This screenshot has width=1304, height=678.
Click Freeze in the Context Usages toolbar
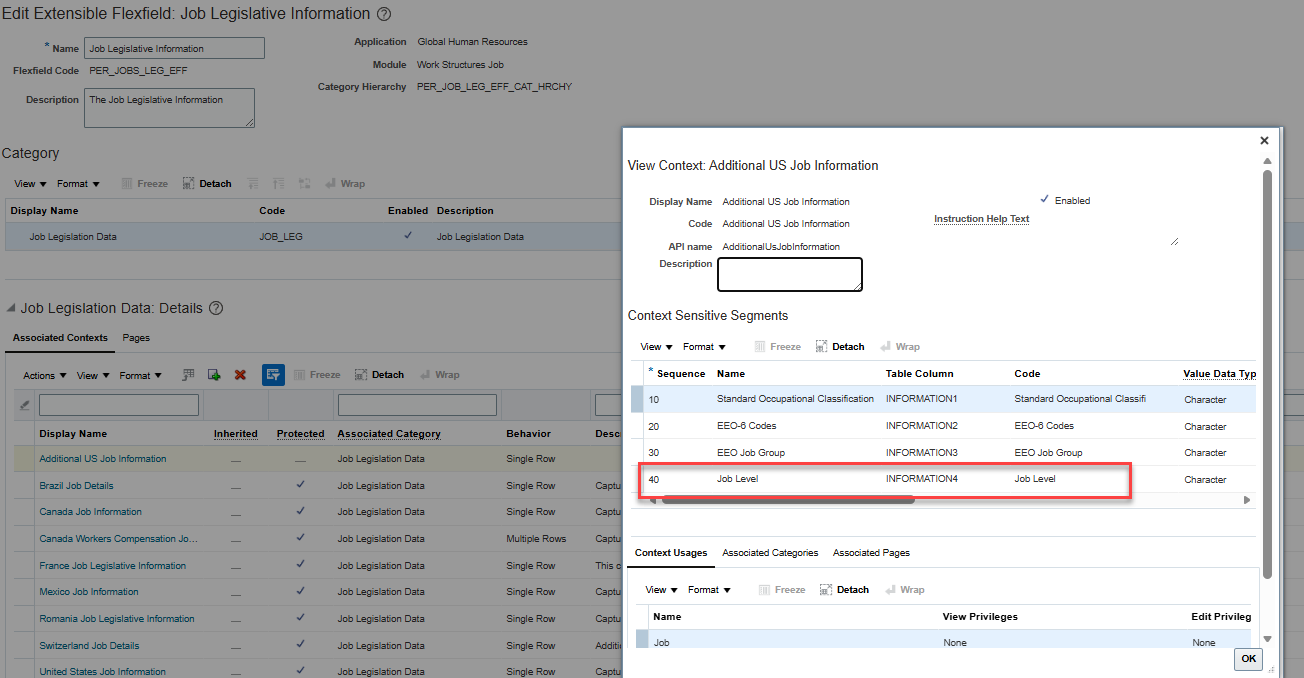[x=782, y=590]
